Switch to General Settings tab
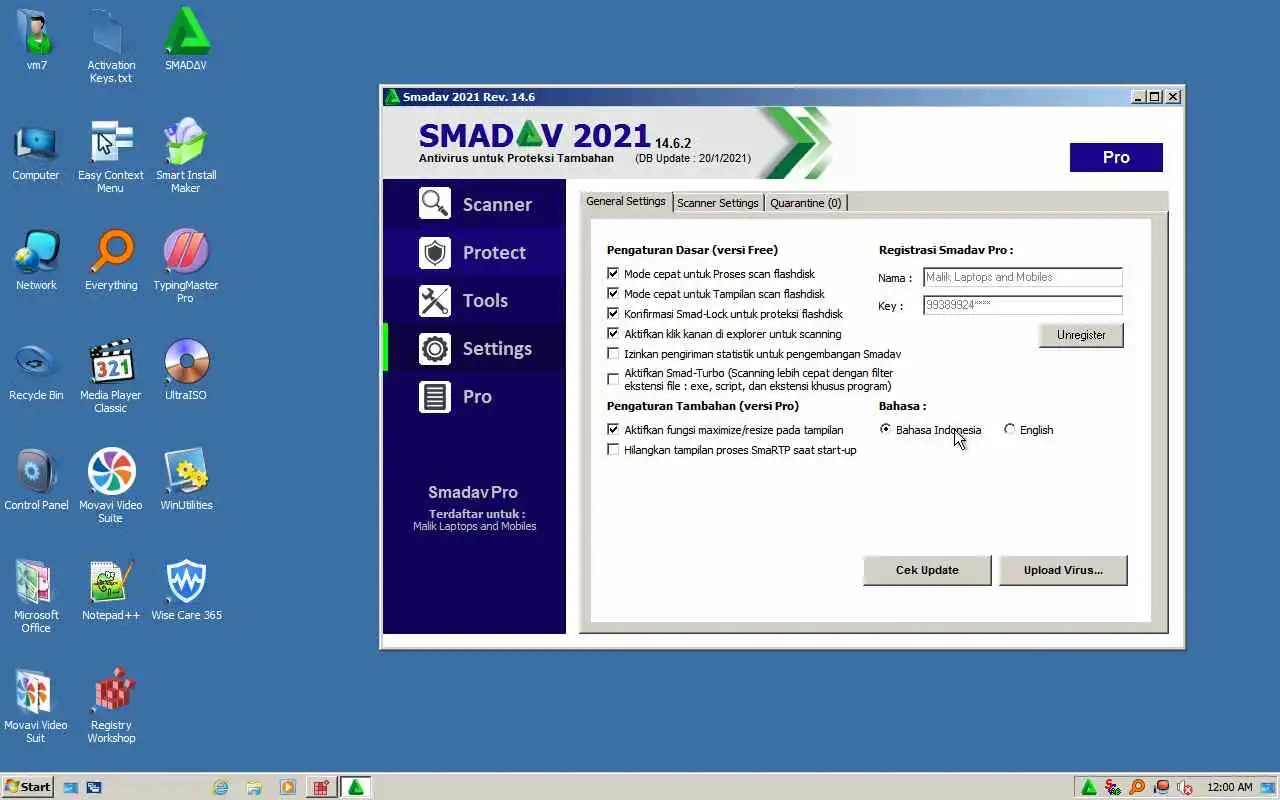Image resolution: width=1280 pixels, height=800 pixels. click(x=626, y=201)
